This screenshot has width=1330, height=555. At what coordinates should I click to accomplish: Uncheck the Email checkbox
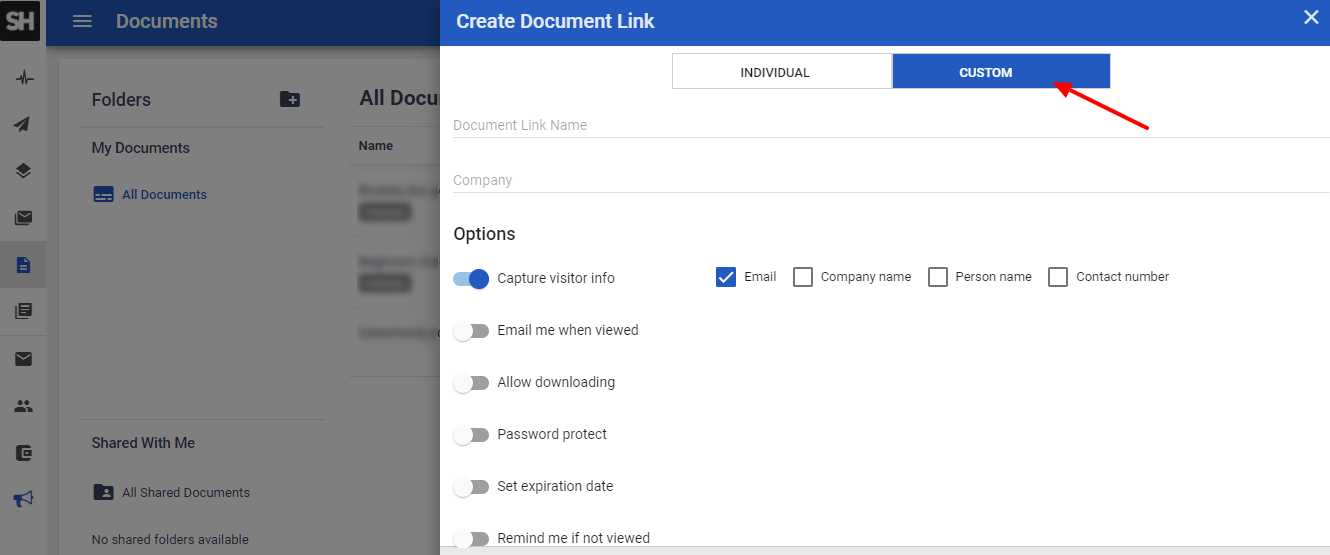726,277
